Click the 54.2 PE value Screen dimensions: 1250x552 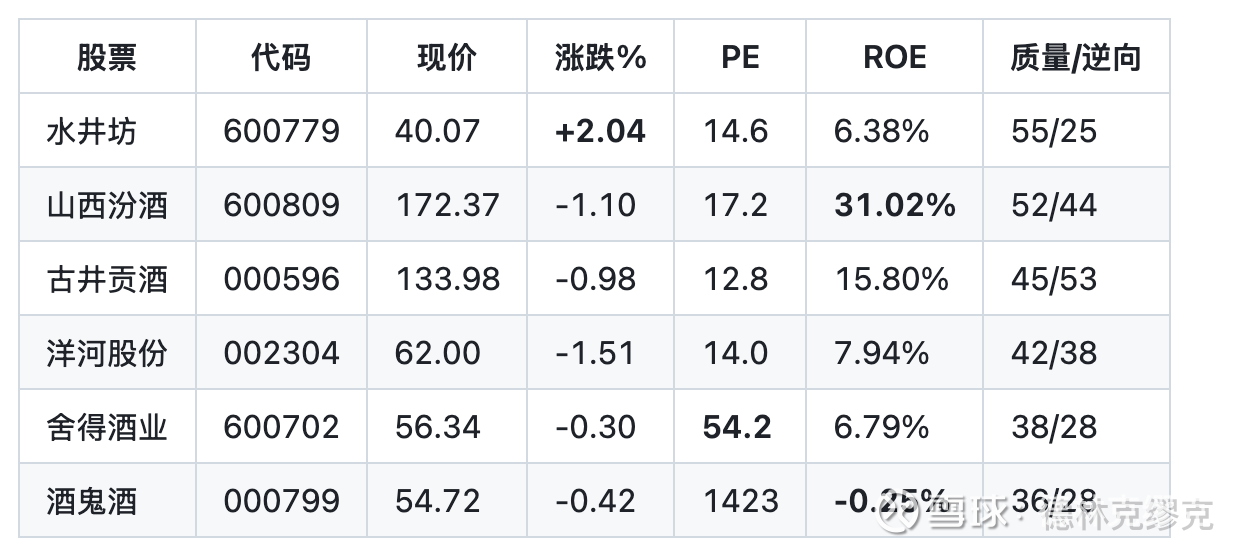(737, 427)
